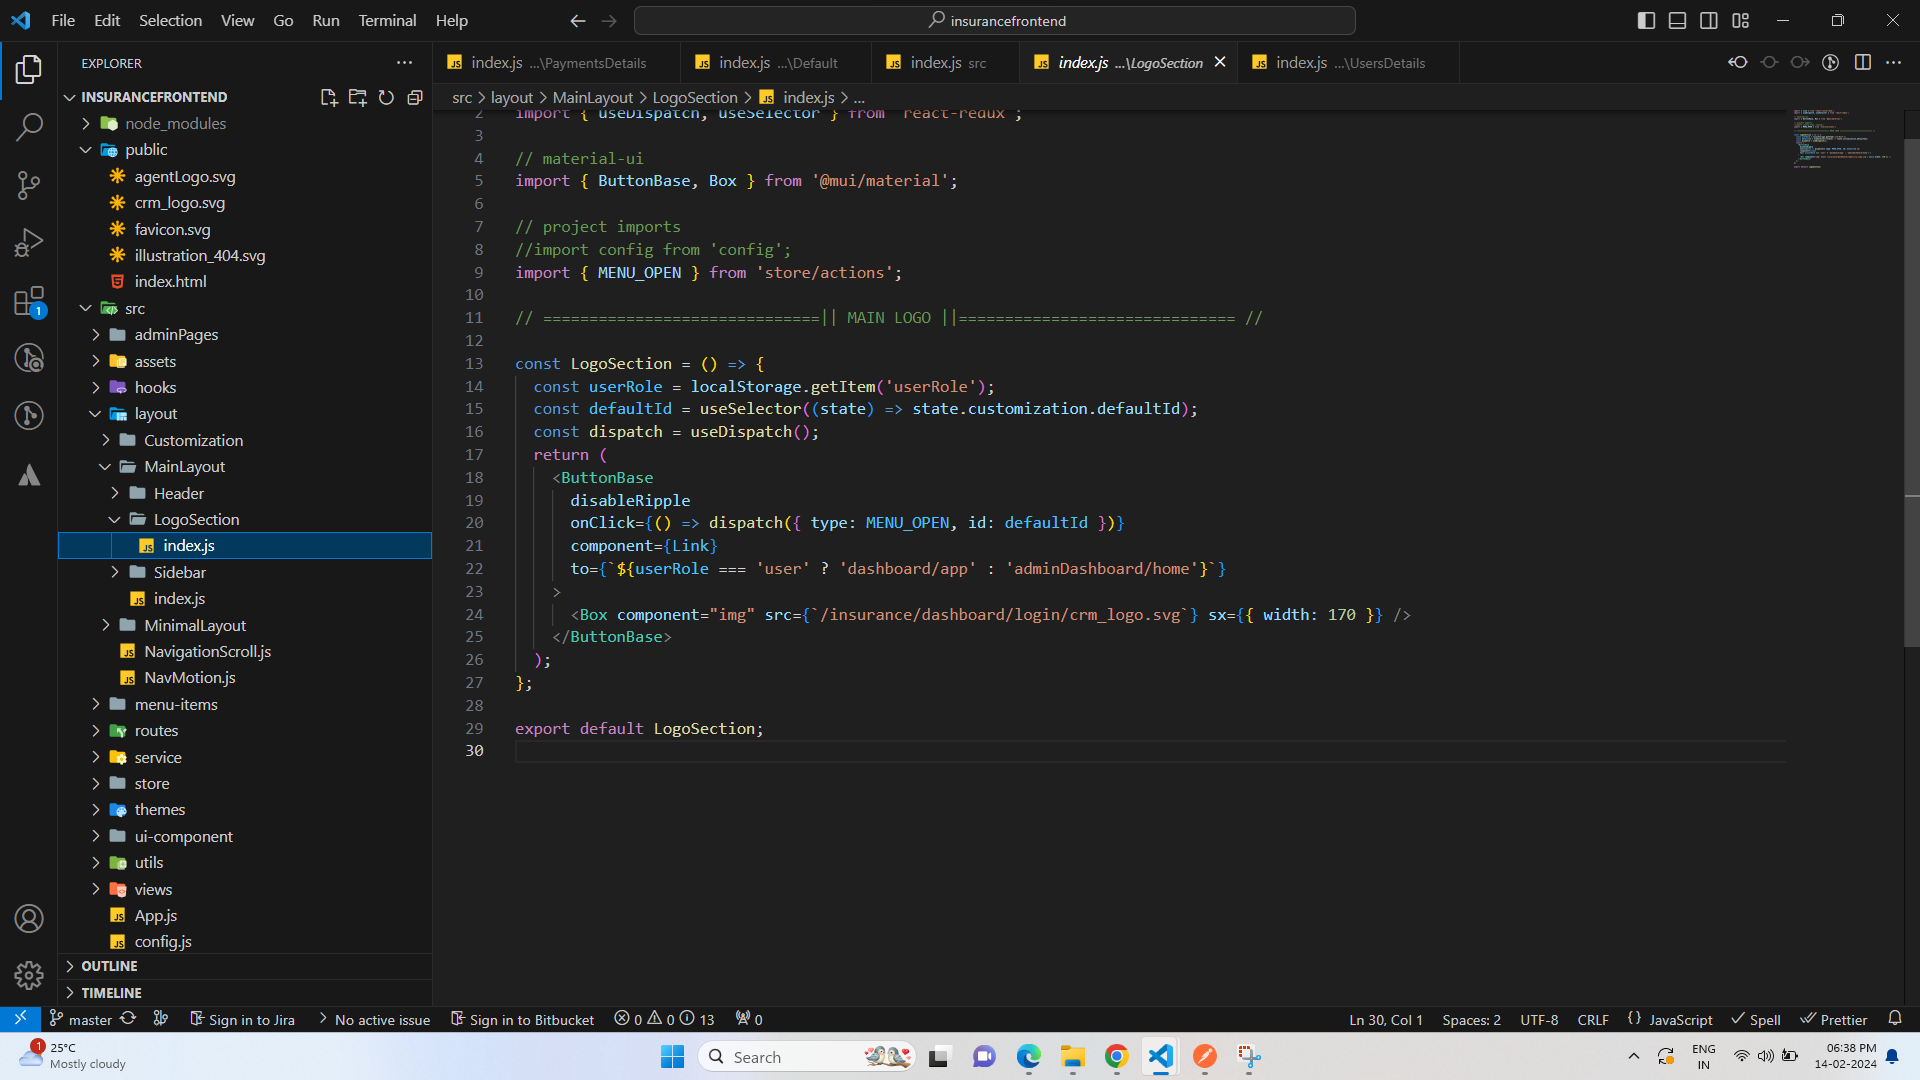Collapse the LogoSection folder
This screenshot has width=1920, height=1080.
pos(196,519)
